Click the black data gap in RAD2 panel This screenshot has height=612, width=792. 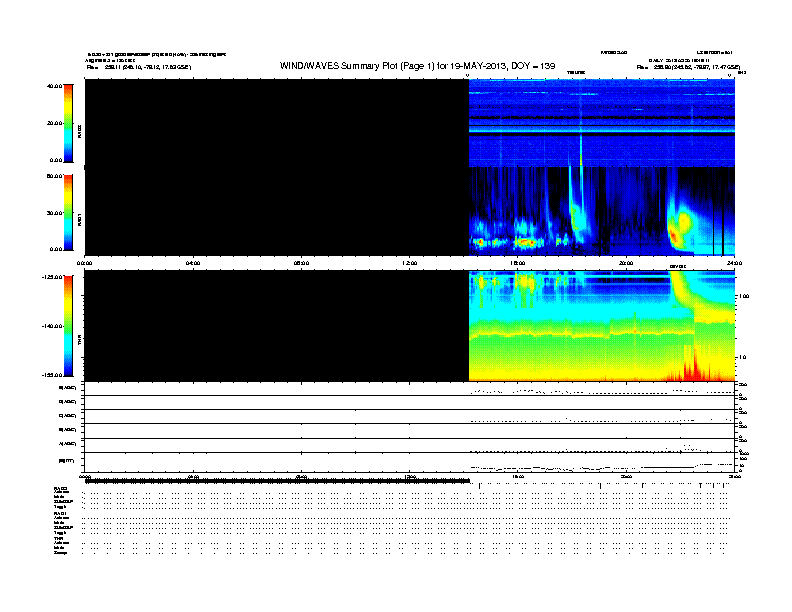[x=277, y=123]
